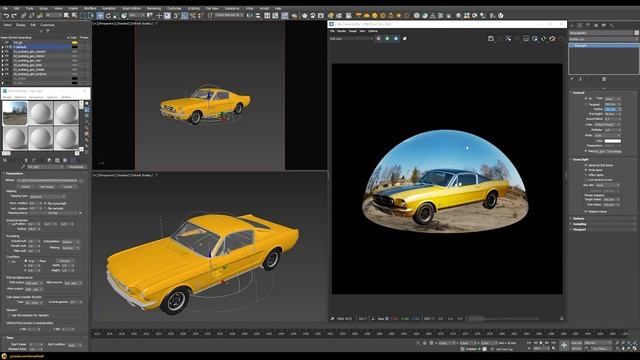Click the object color swatch beside name field
640x360 pixels.
pyautogui.click(x=636, y=33)
